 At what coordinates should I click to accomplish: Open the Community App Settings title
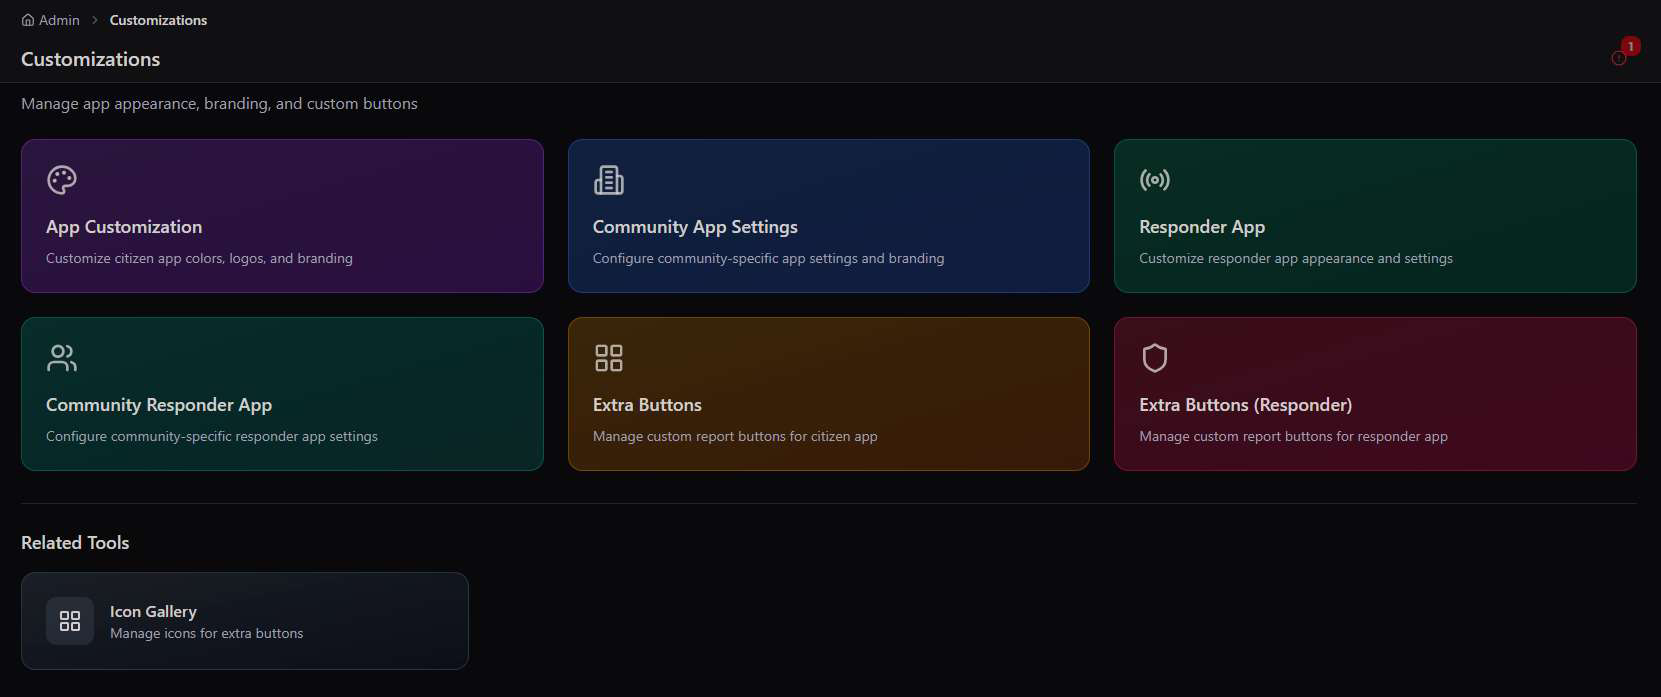tap(695, 227)
